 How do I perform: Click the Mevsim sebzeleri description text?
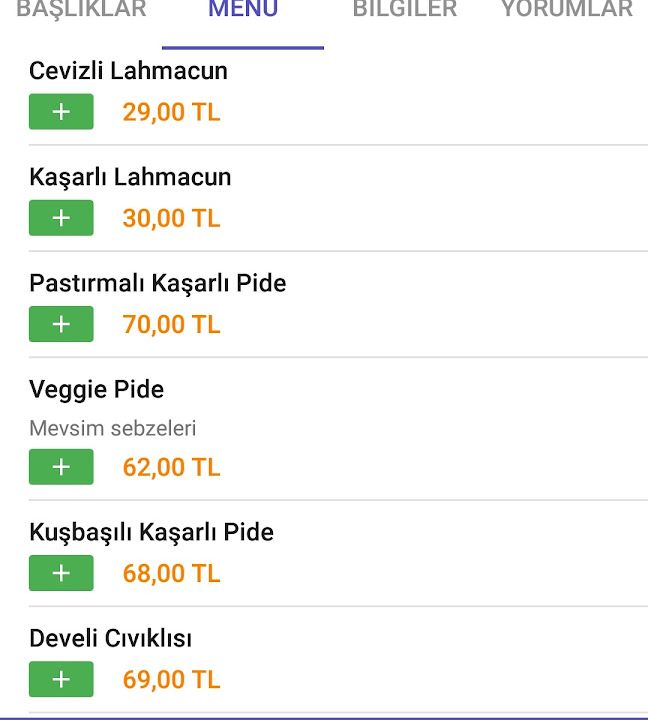click(x=113, y=428)
